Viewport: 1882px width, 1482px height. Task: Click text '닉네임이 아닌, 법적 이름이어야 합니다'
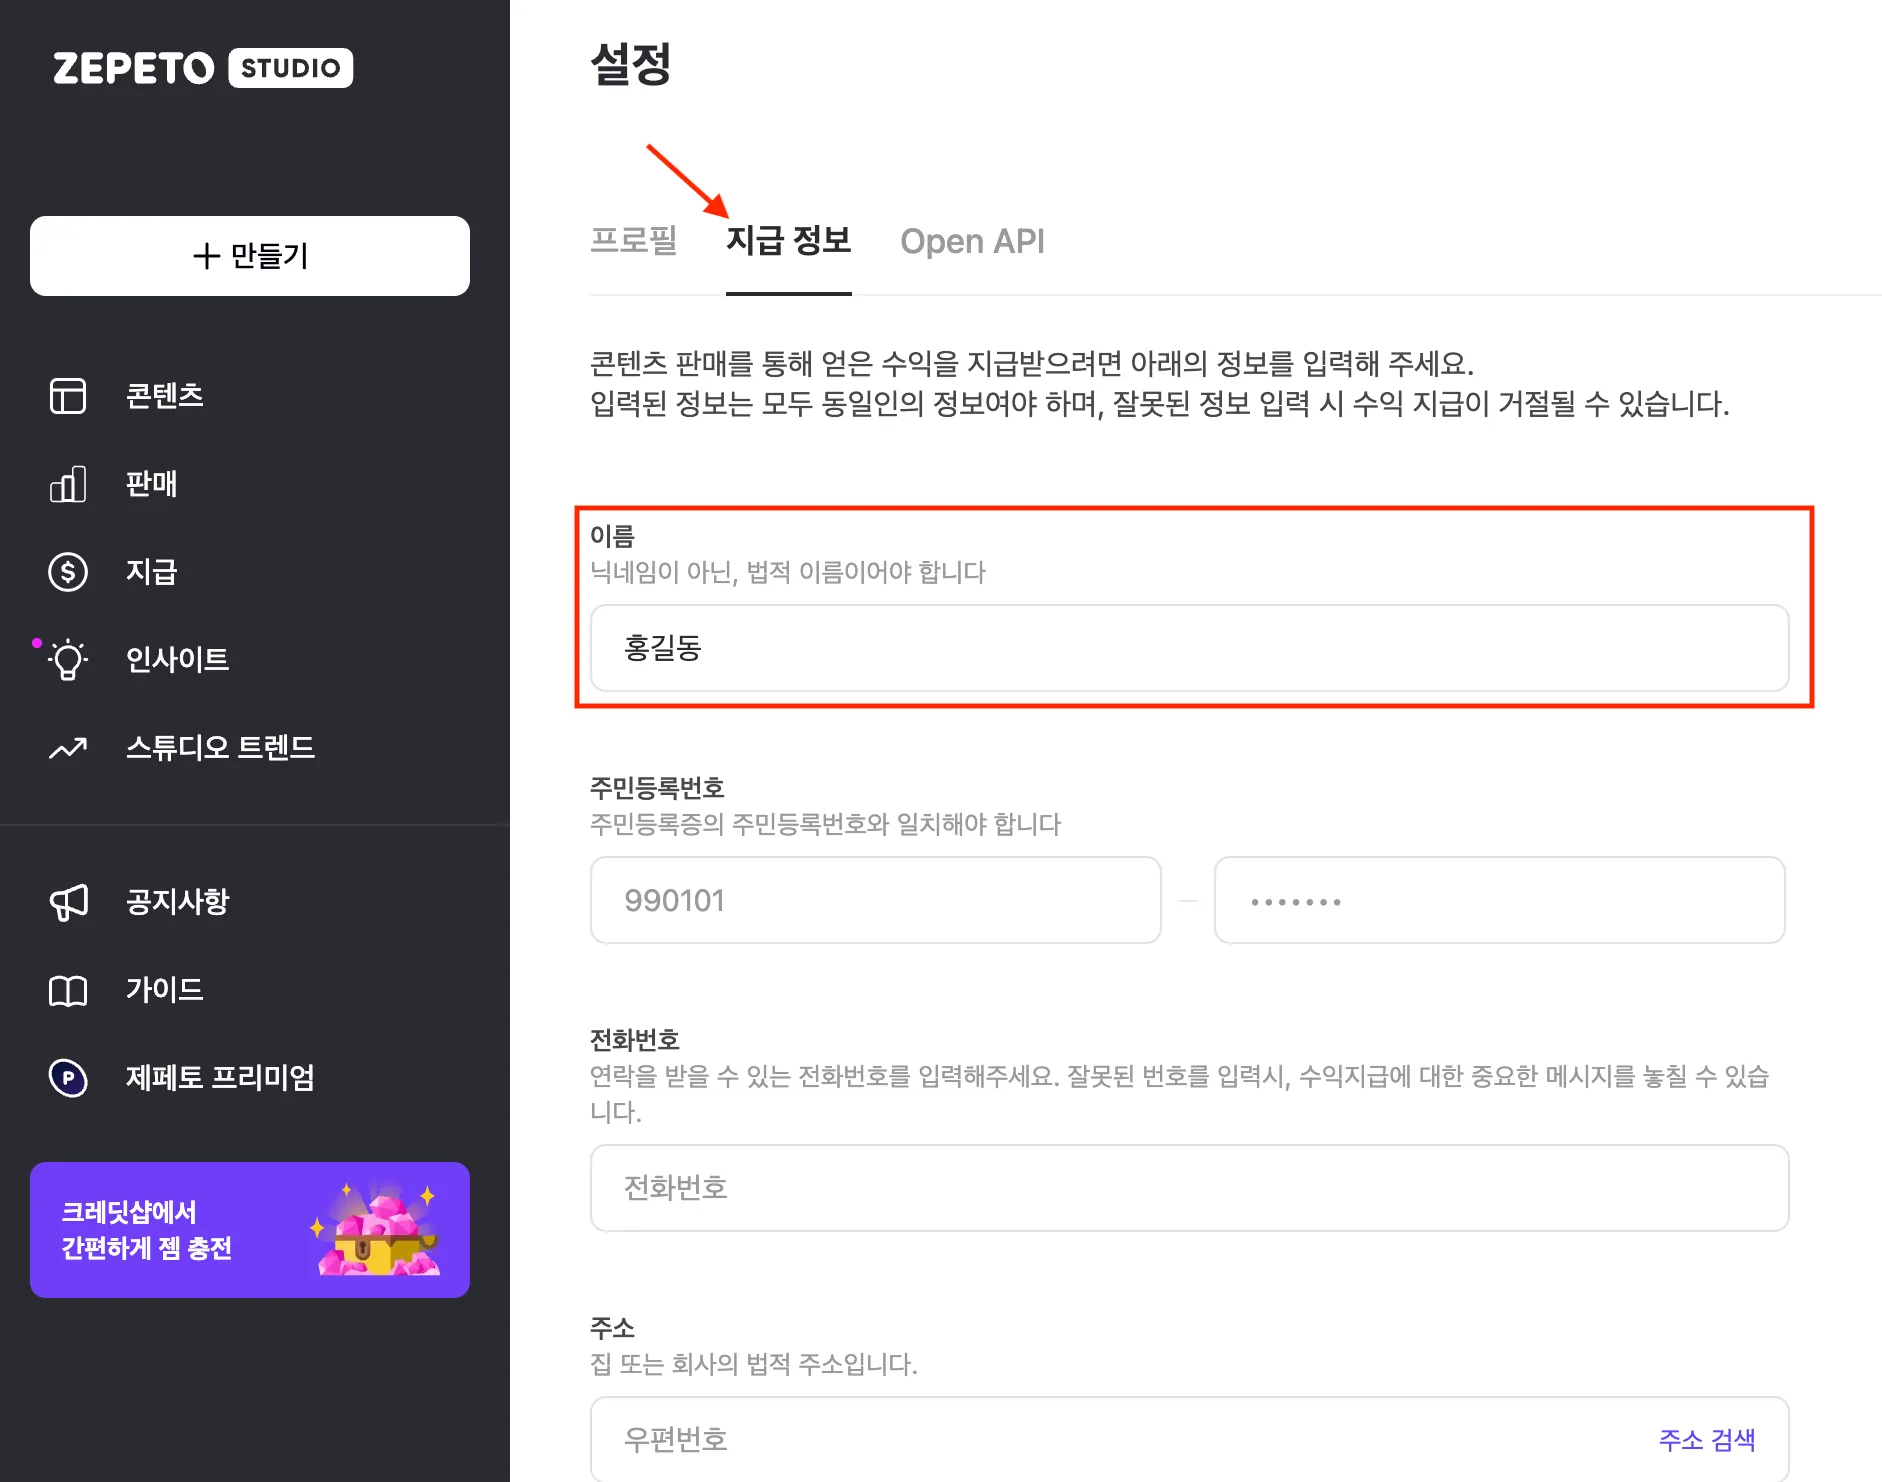pos(788,572)
